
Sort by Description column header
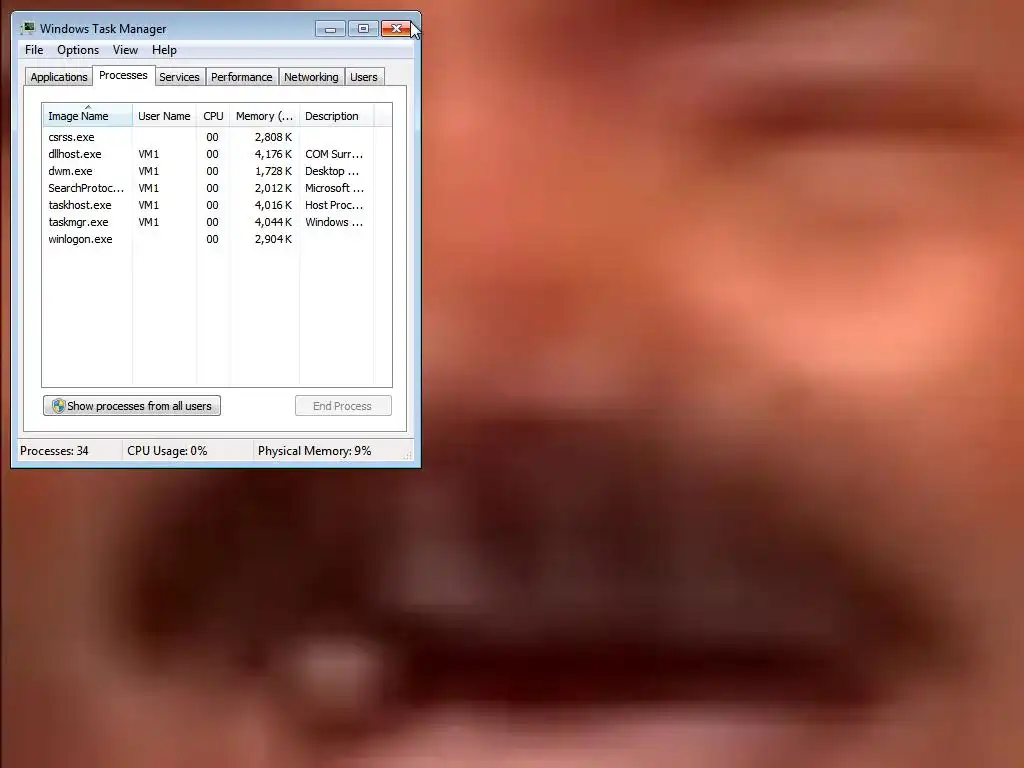point(336,116)
